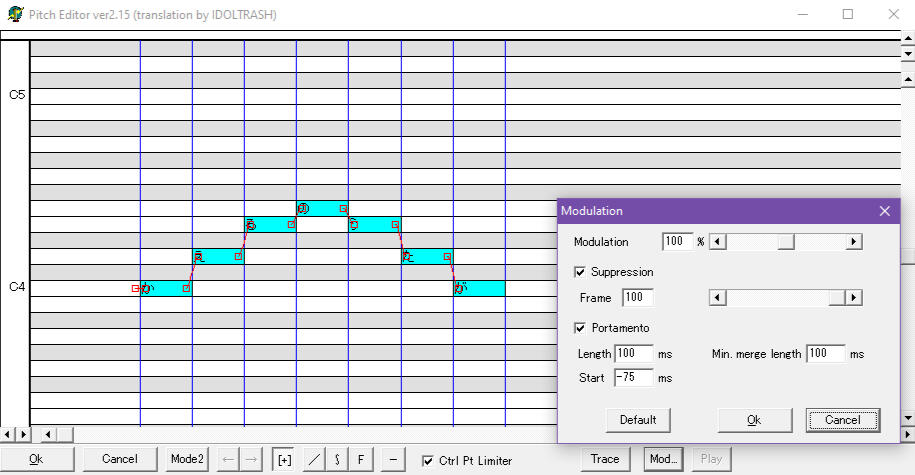Toggle the Ctrl Pt Limiter checkbox

pos(429,461)
